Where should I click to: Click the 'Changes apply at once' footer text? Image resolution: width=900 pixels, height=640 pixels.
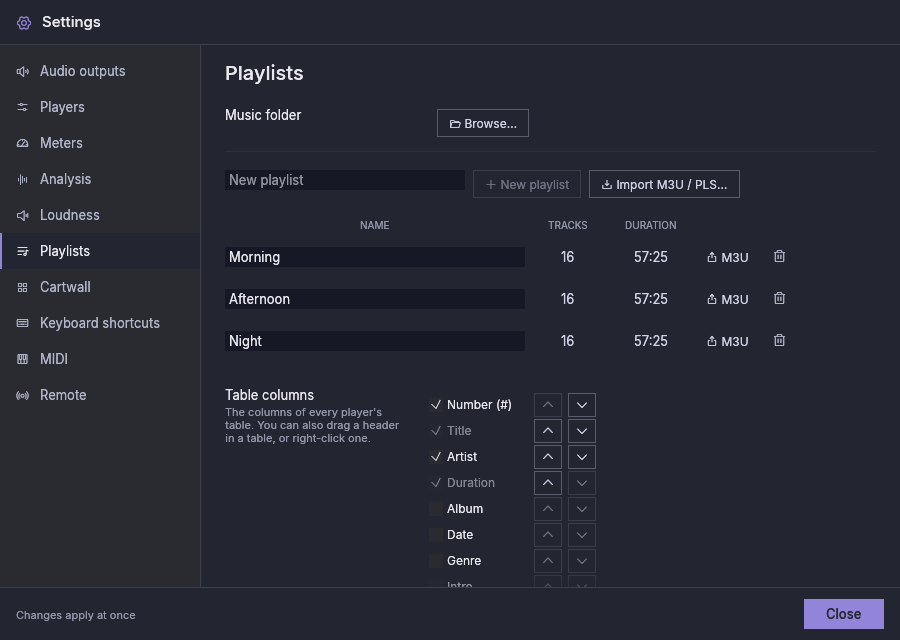tap(76, 615)
